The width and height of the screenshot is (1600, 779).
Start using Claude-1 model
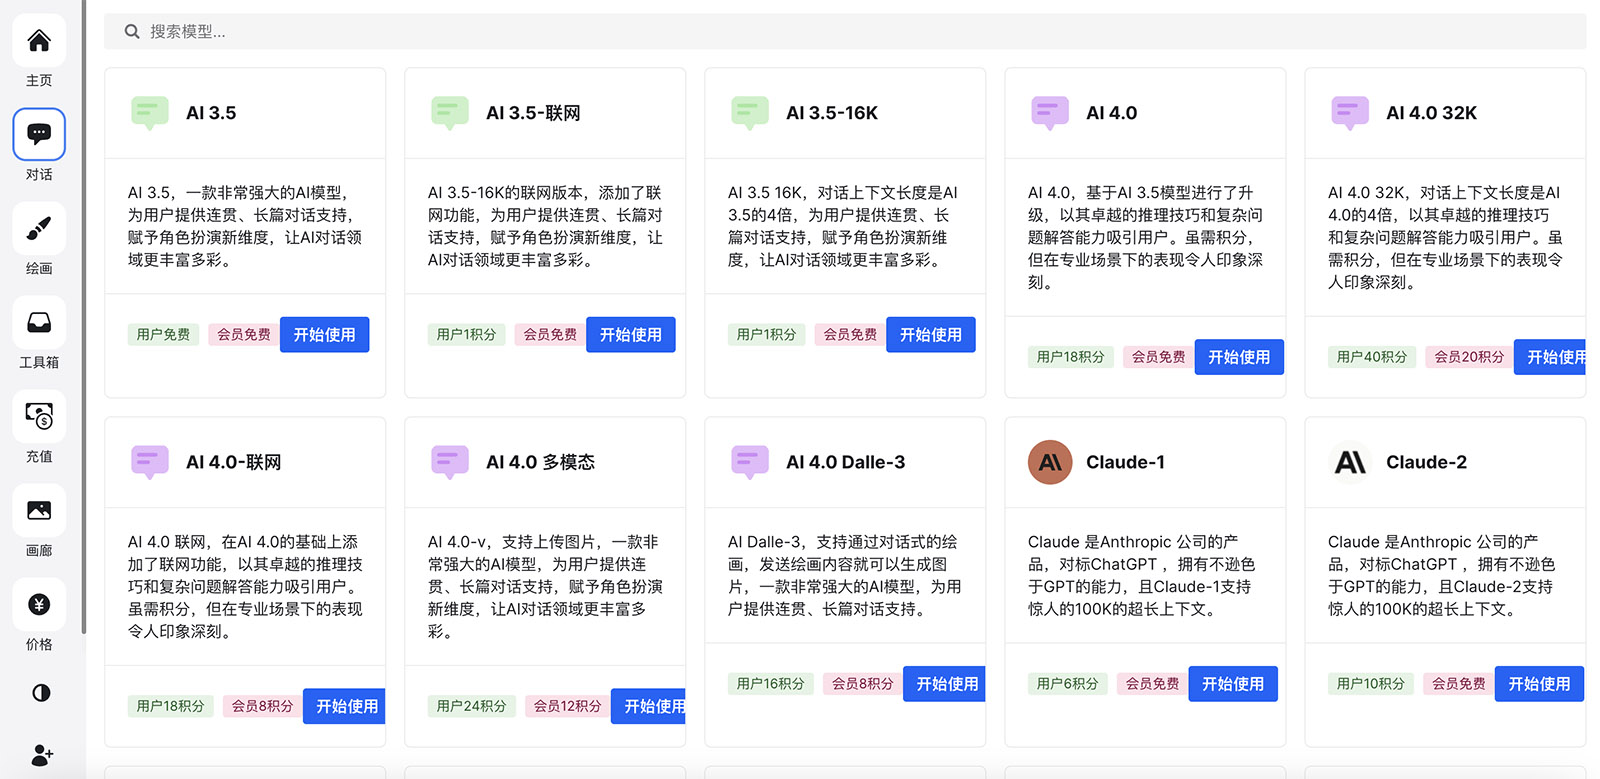[x=1233, y=684]
